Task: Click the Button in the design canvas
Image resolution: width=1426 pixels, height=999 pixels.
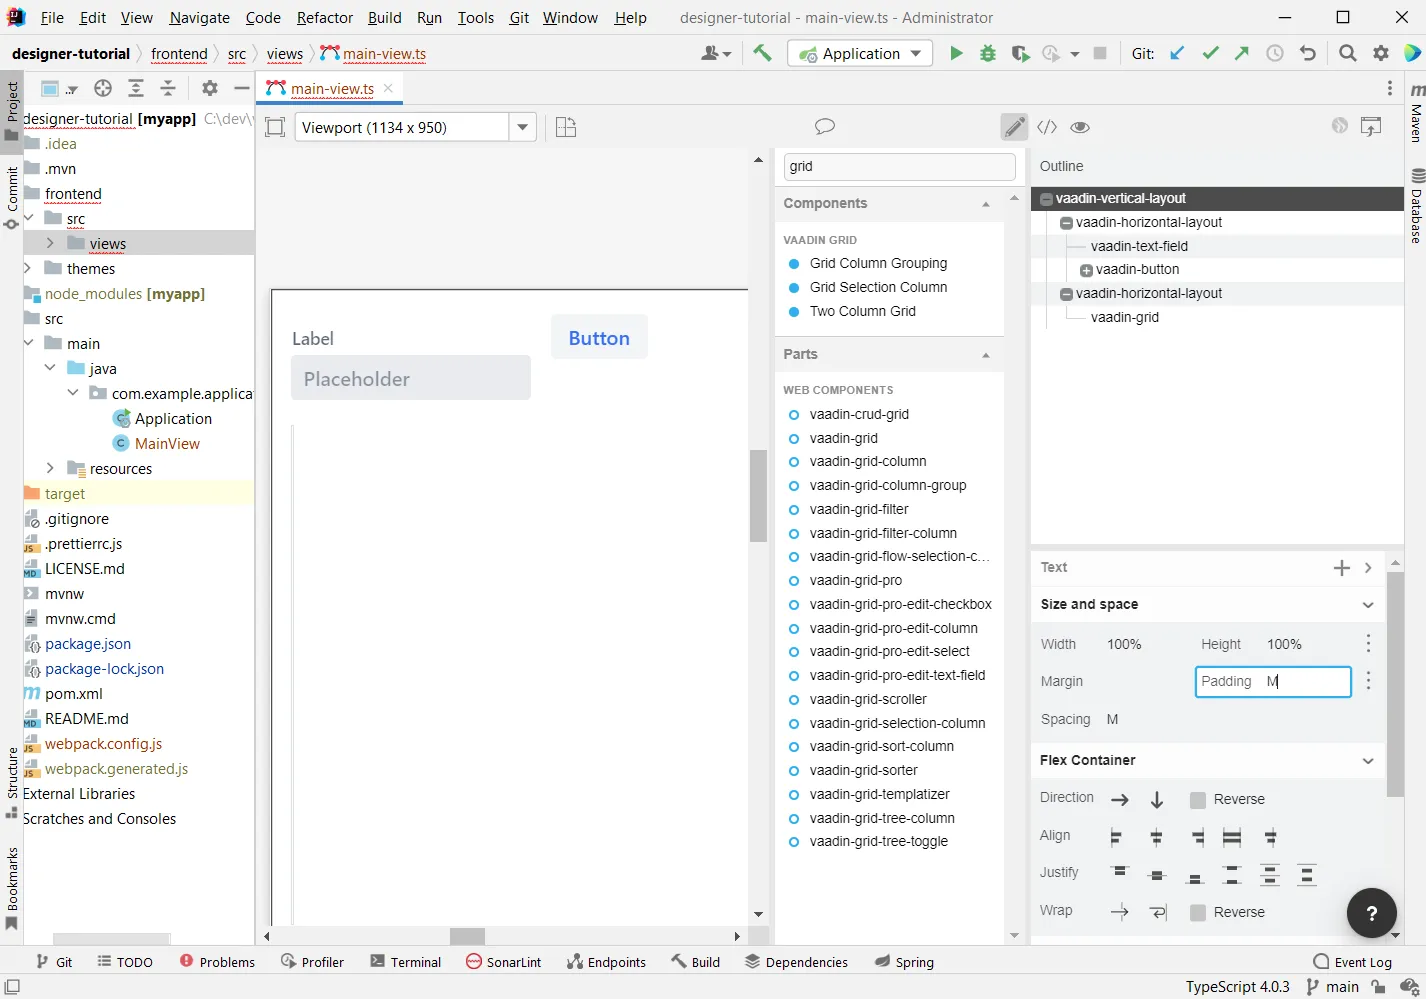Action: point(599,338)
